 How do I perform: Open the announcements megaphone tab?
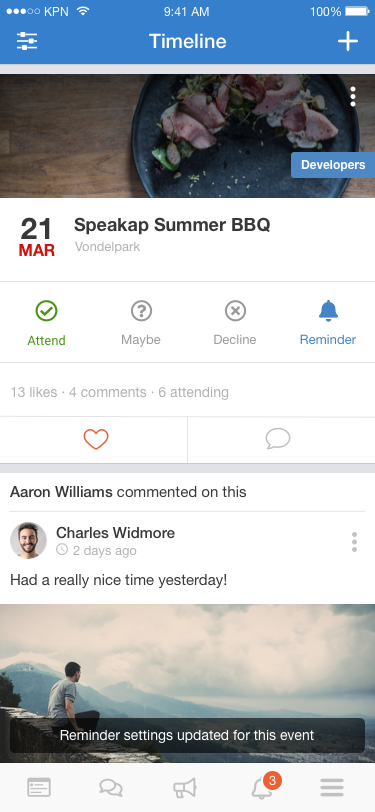click(185, 788)
